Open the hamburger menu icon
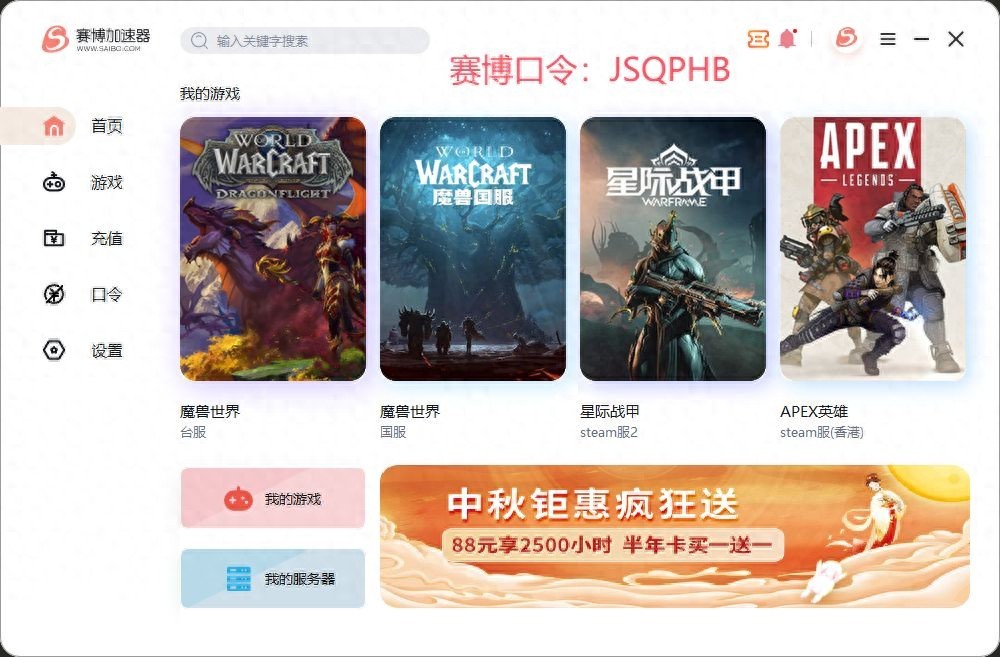This screenshot has height=657, width=1000. pos(888,39)
